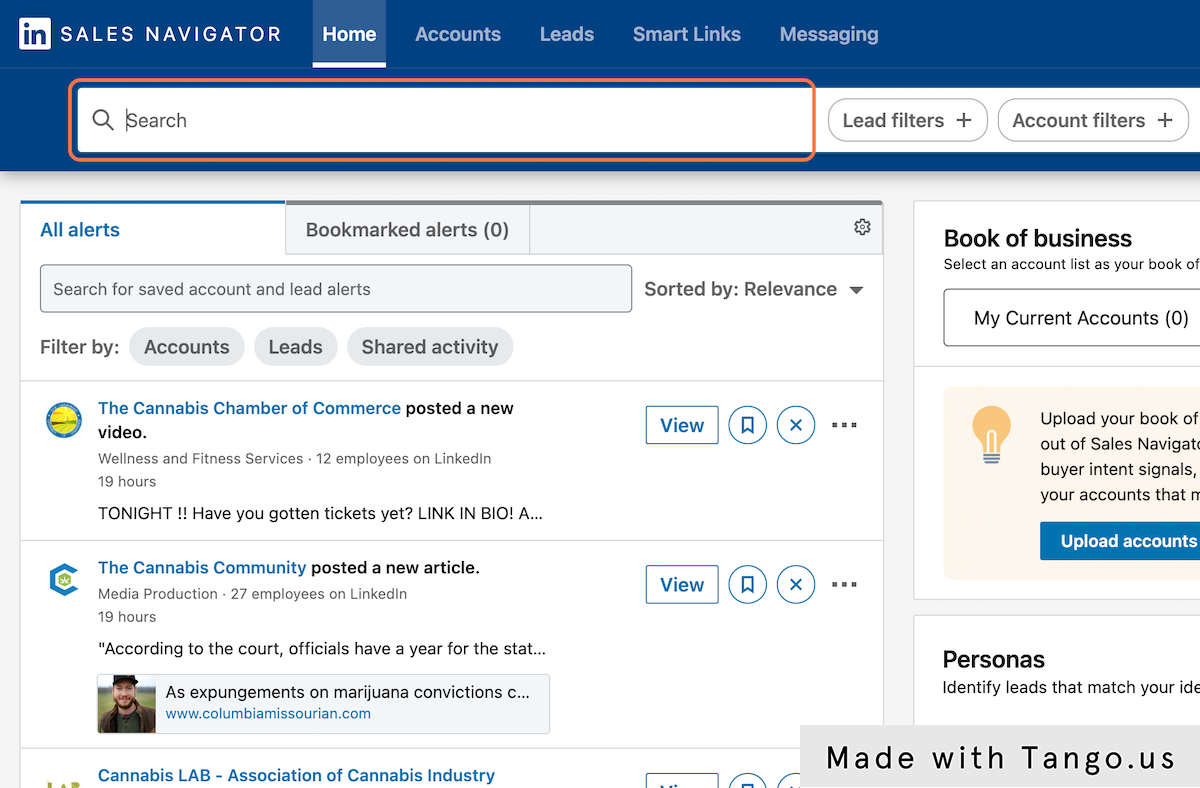Open The Cannabis Chamber of Commerce link
The height and width of the screenshot is (788, 1200).
click(249, 408)
